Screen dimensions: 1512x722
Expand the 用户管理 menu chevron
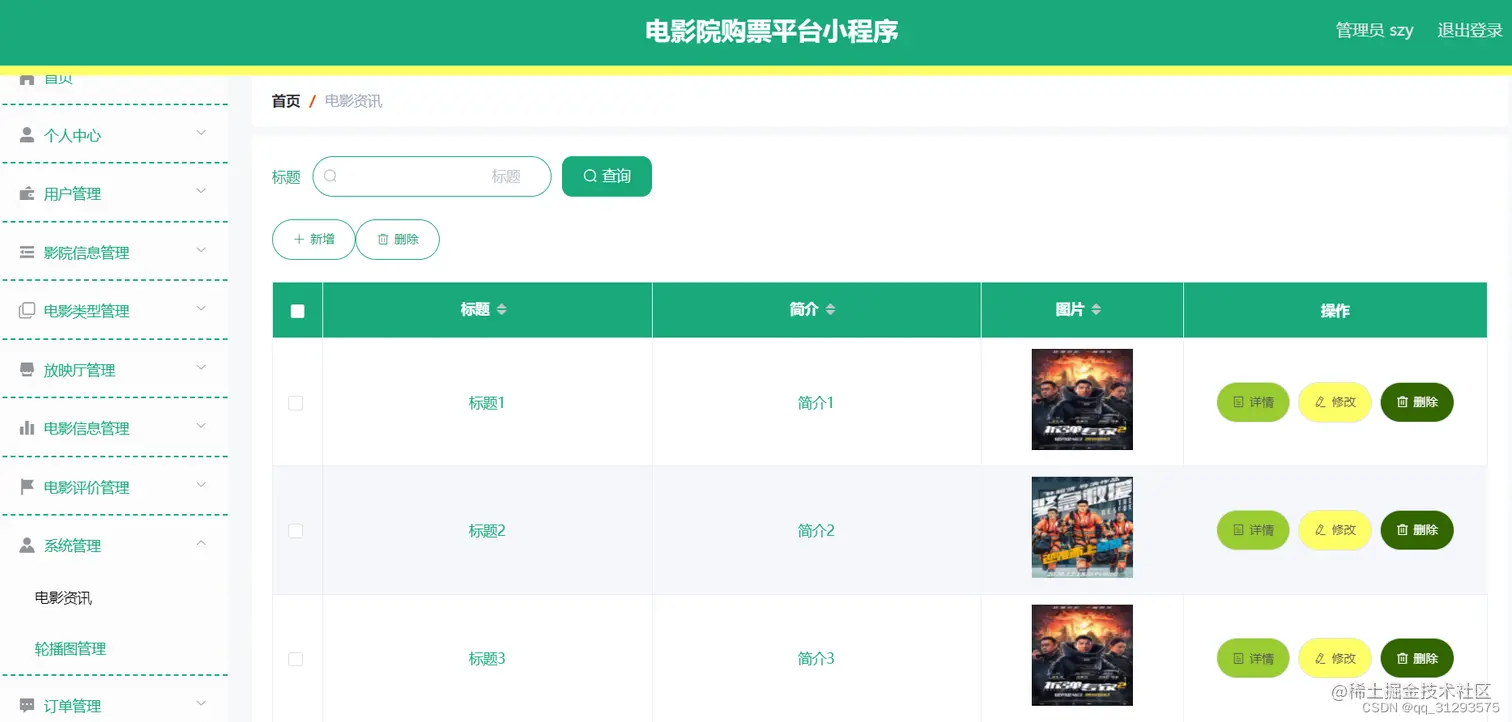(x=201, y=191)
